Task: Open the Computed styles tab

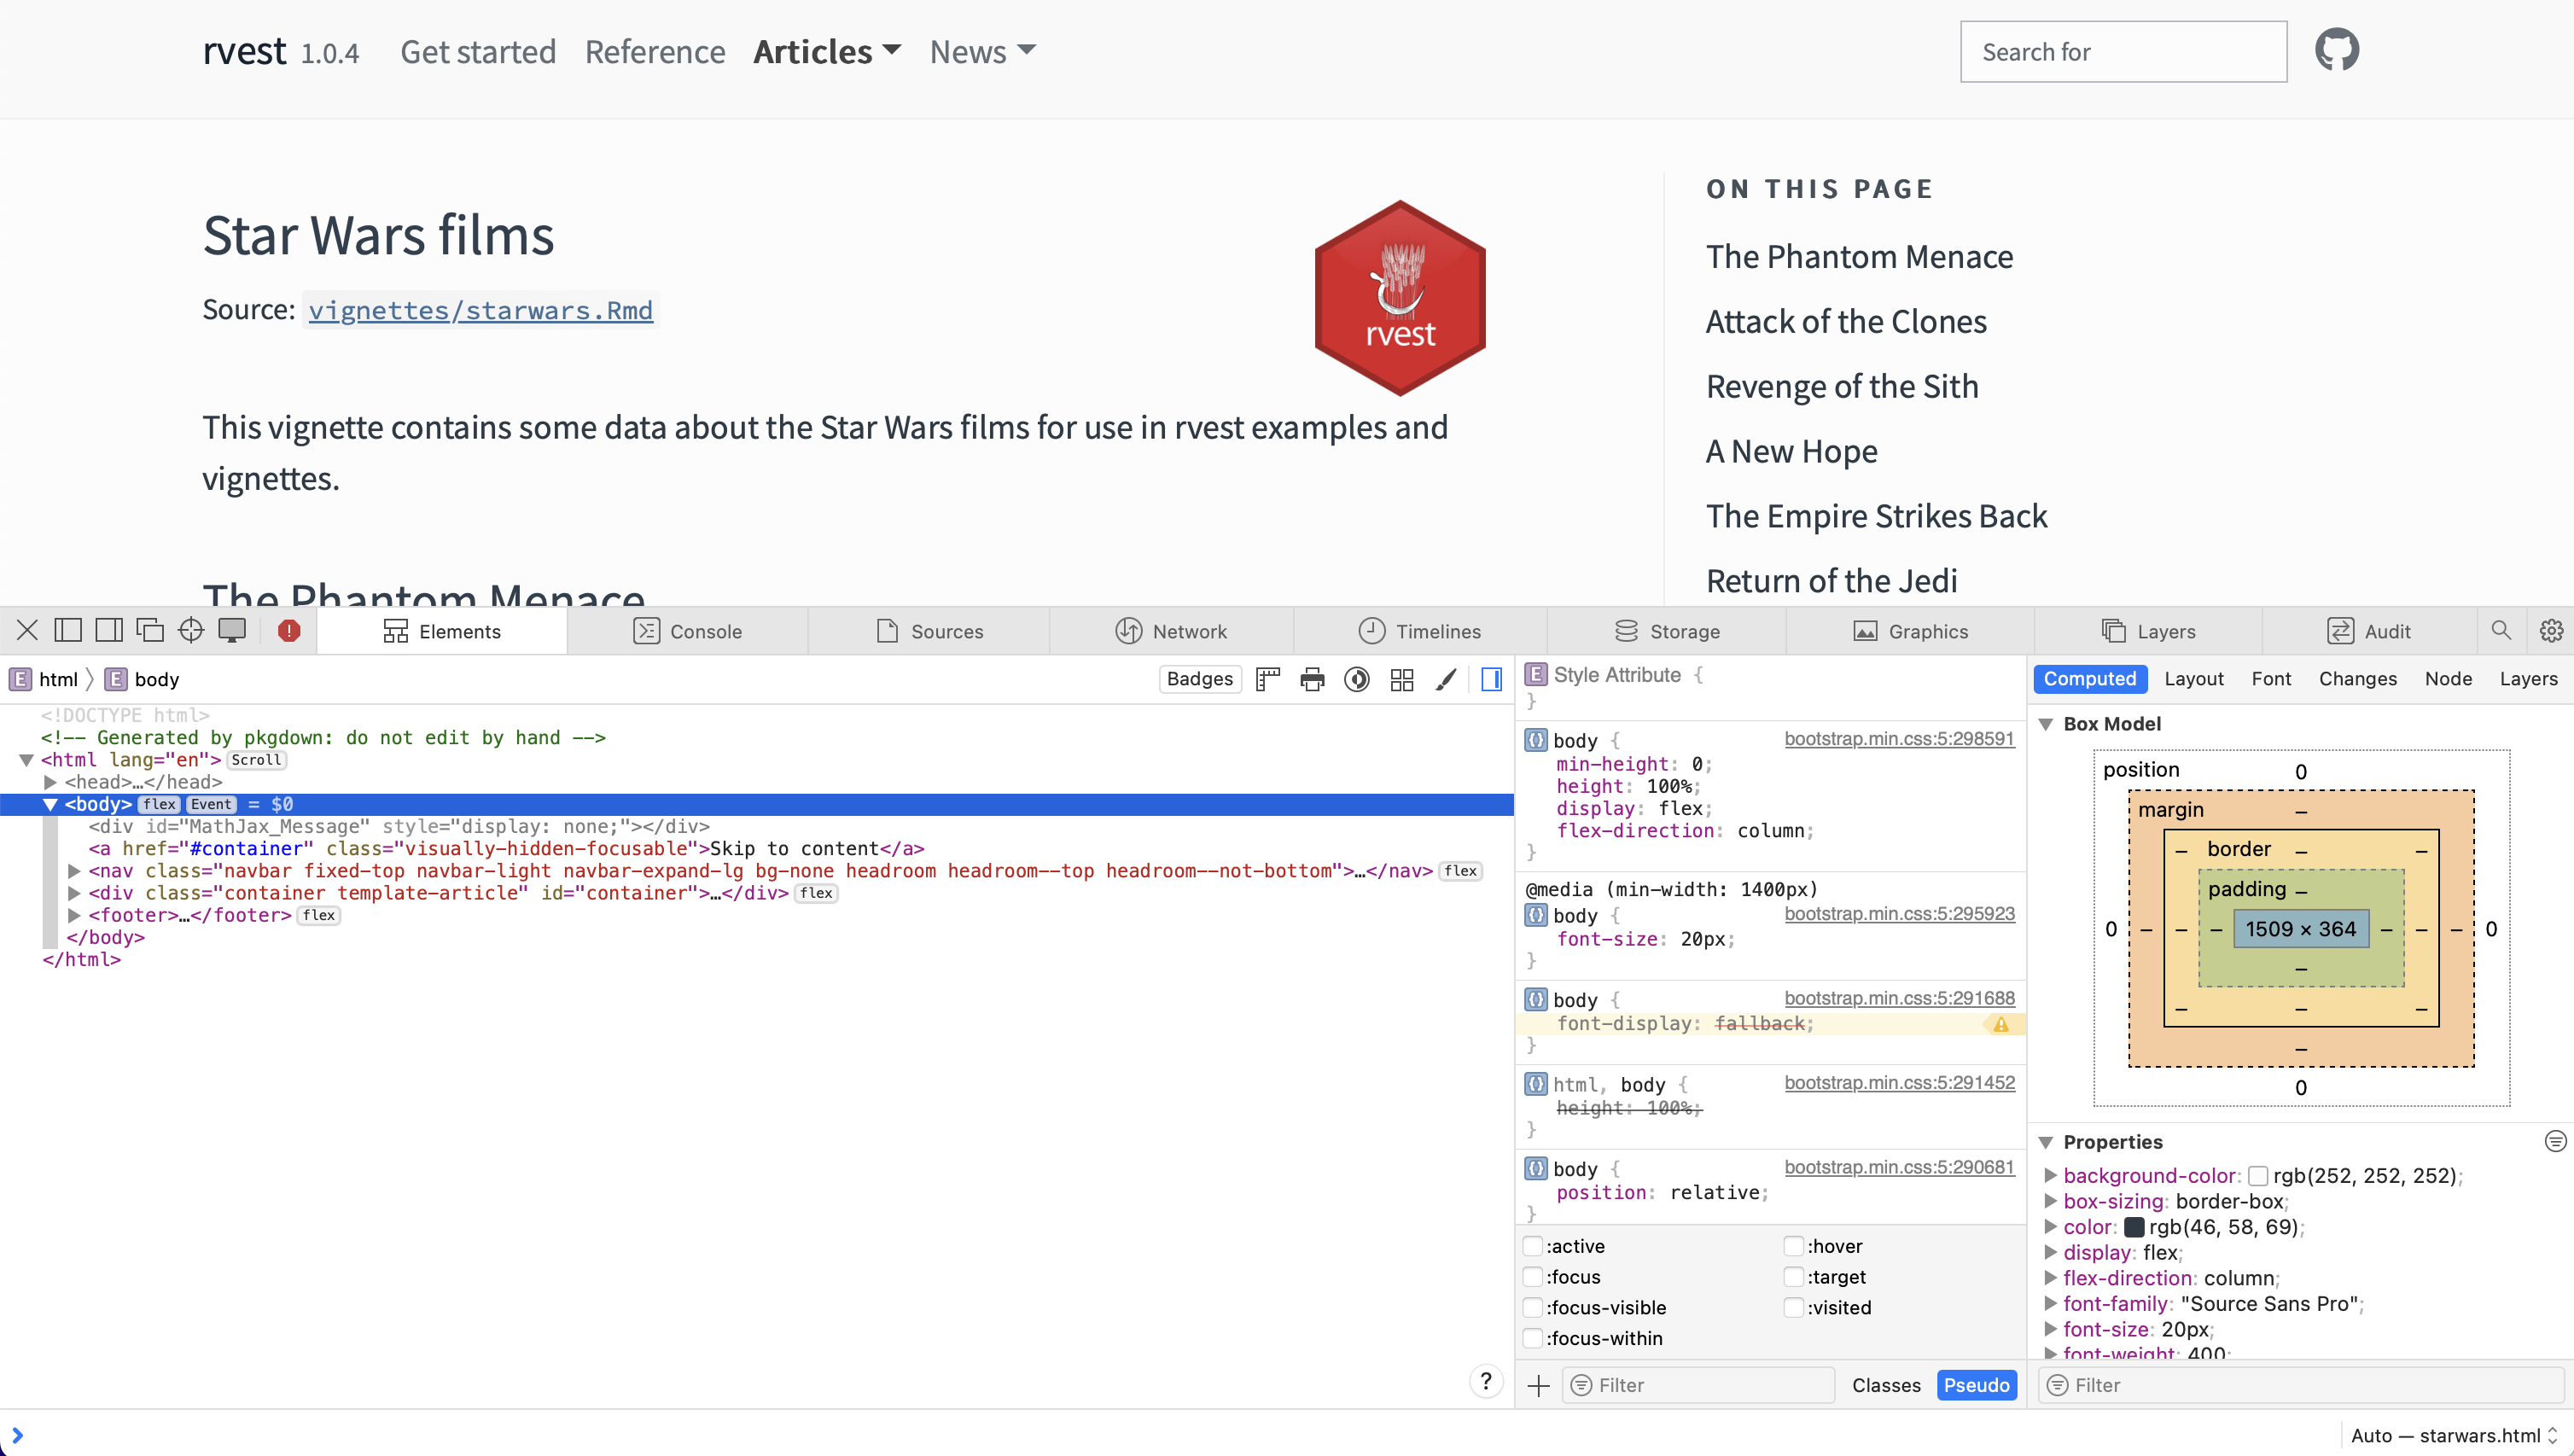Action: (2090, 679)
